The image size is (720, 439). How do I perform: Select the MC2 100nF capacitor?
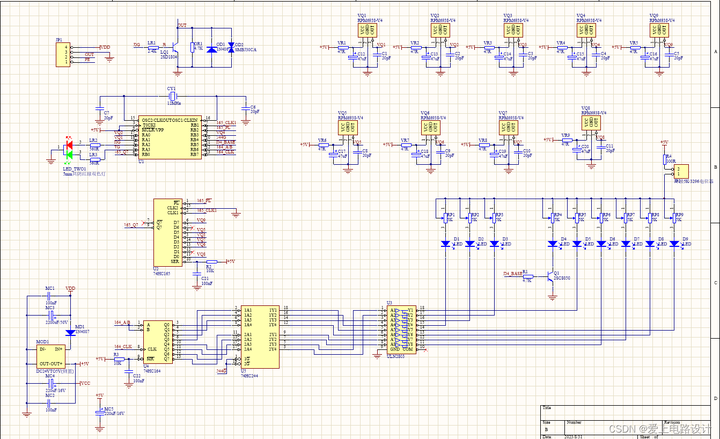point(50,404)
